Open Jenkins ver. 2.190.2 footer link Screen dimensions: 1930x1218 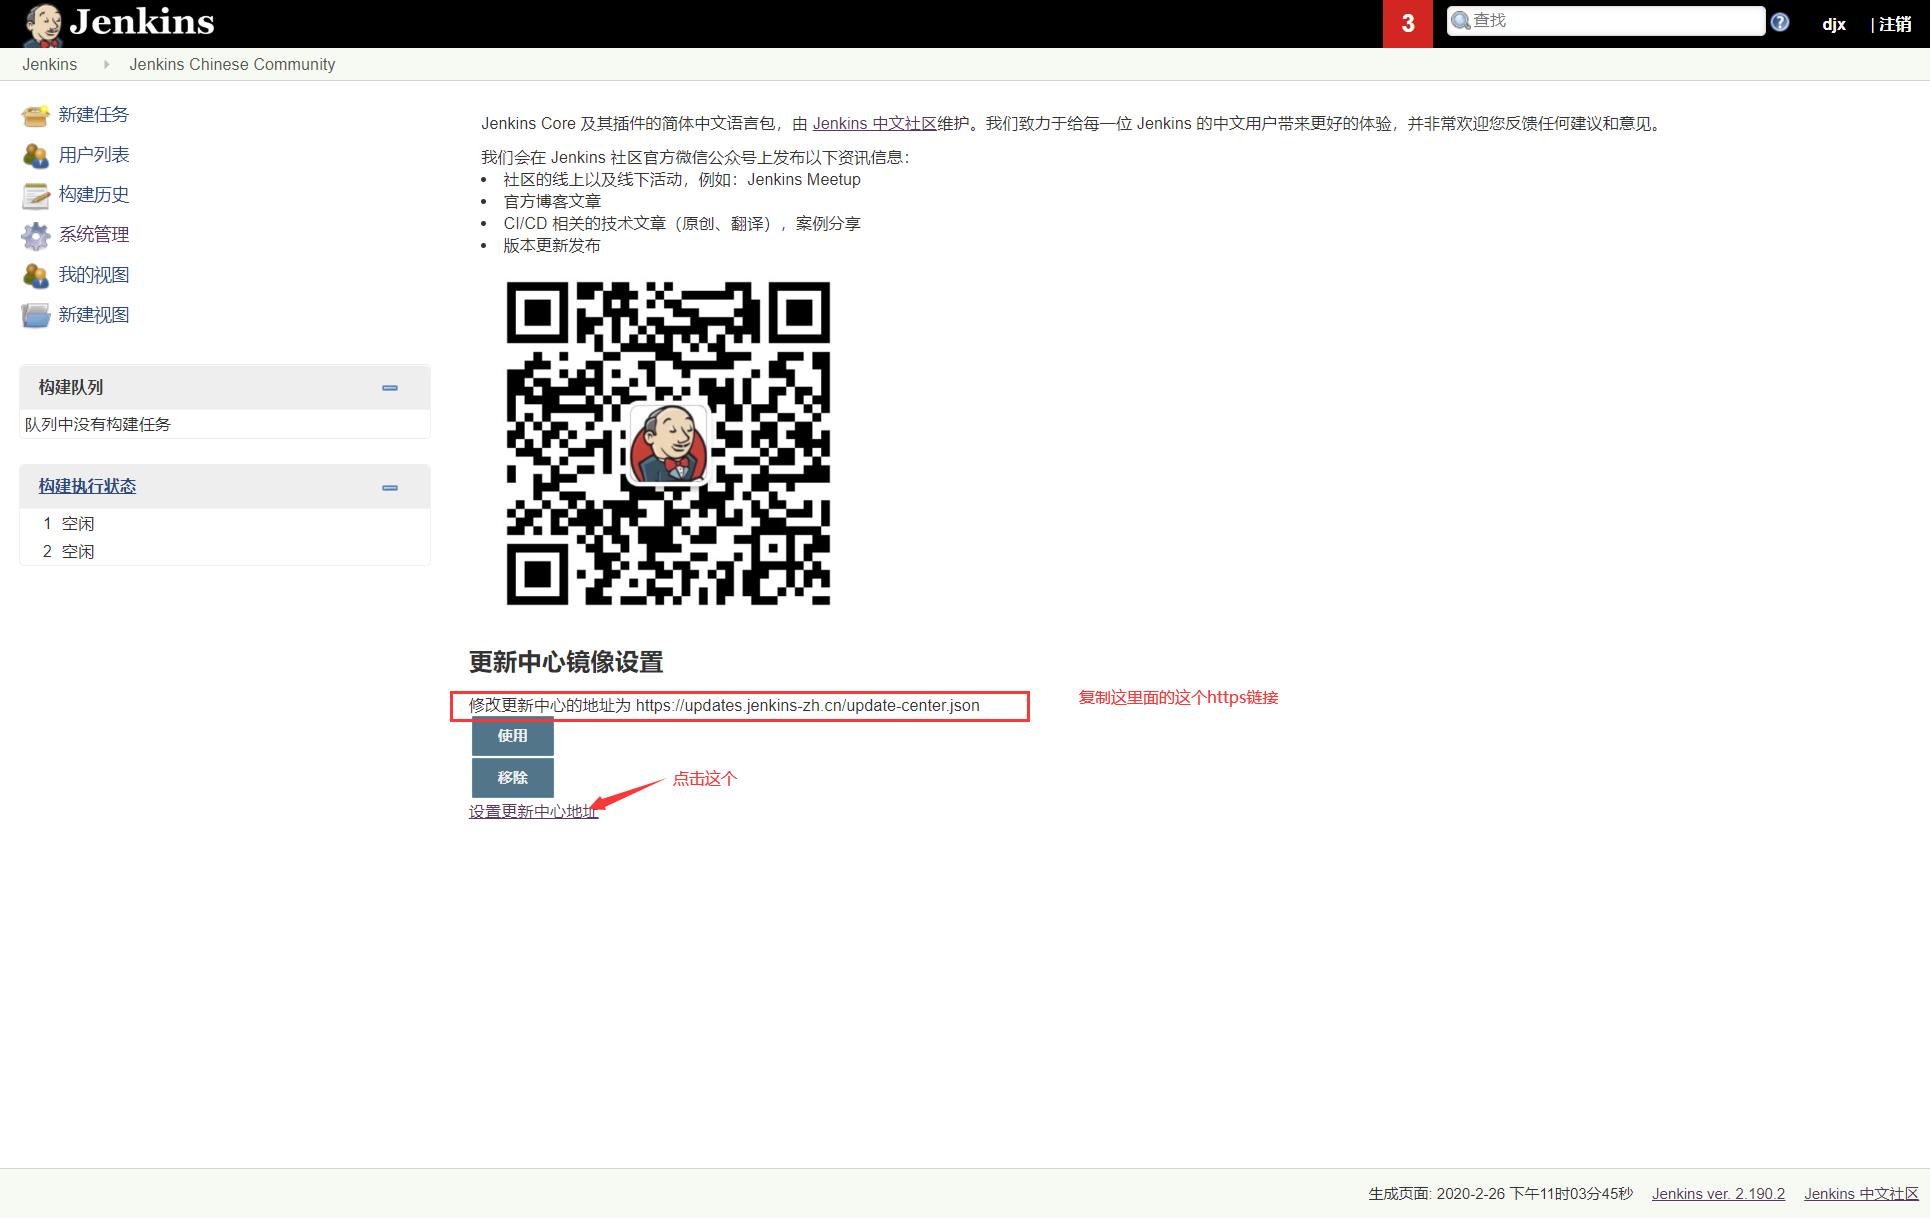tap(1718, 1194)
